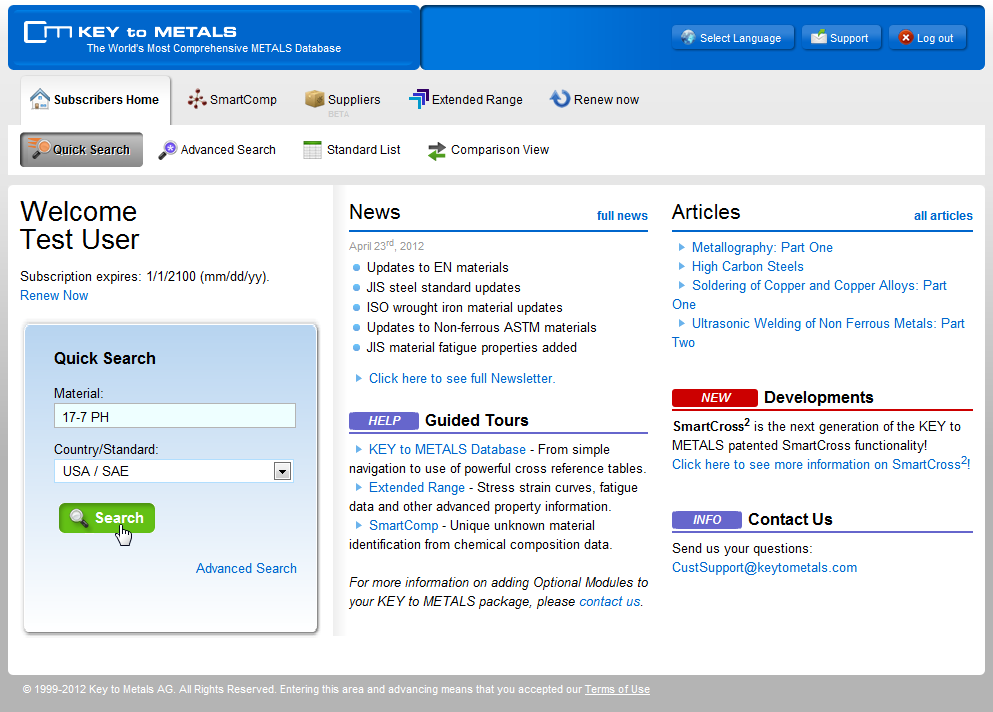This screenshot has height=712, width=993.
Task: Click the Log out button
Action: [x=927, y=38]
